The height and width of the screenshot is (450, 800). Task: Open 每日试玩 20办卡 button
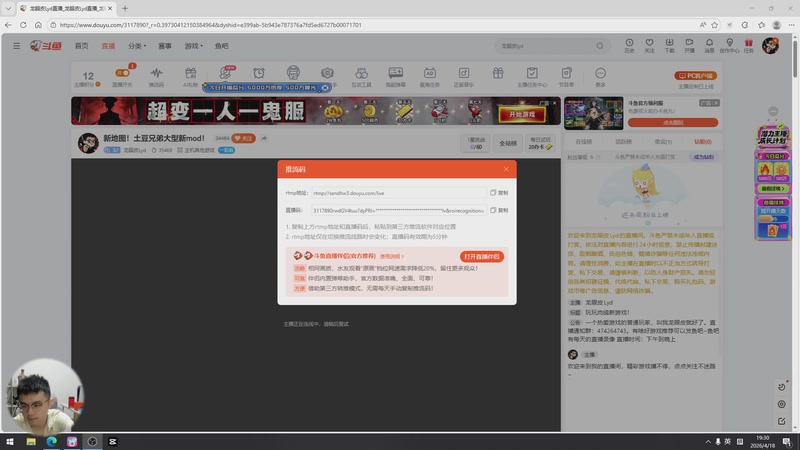540,143
